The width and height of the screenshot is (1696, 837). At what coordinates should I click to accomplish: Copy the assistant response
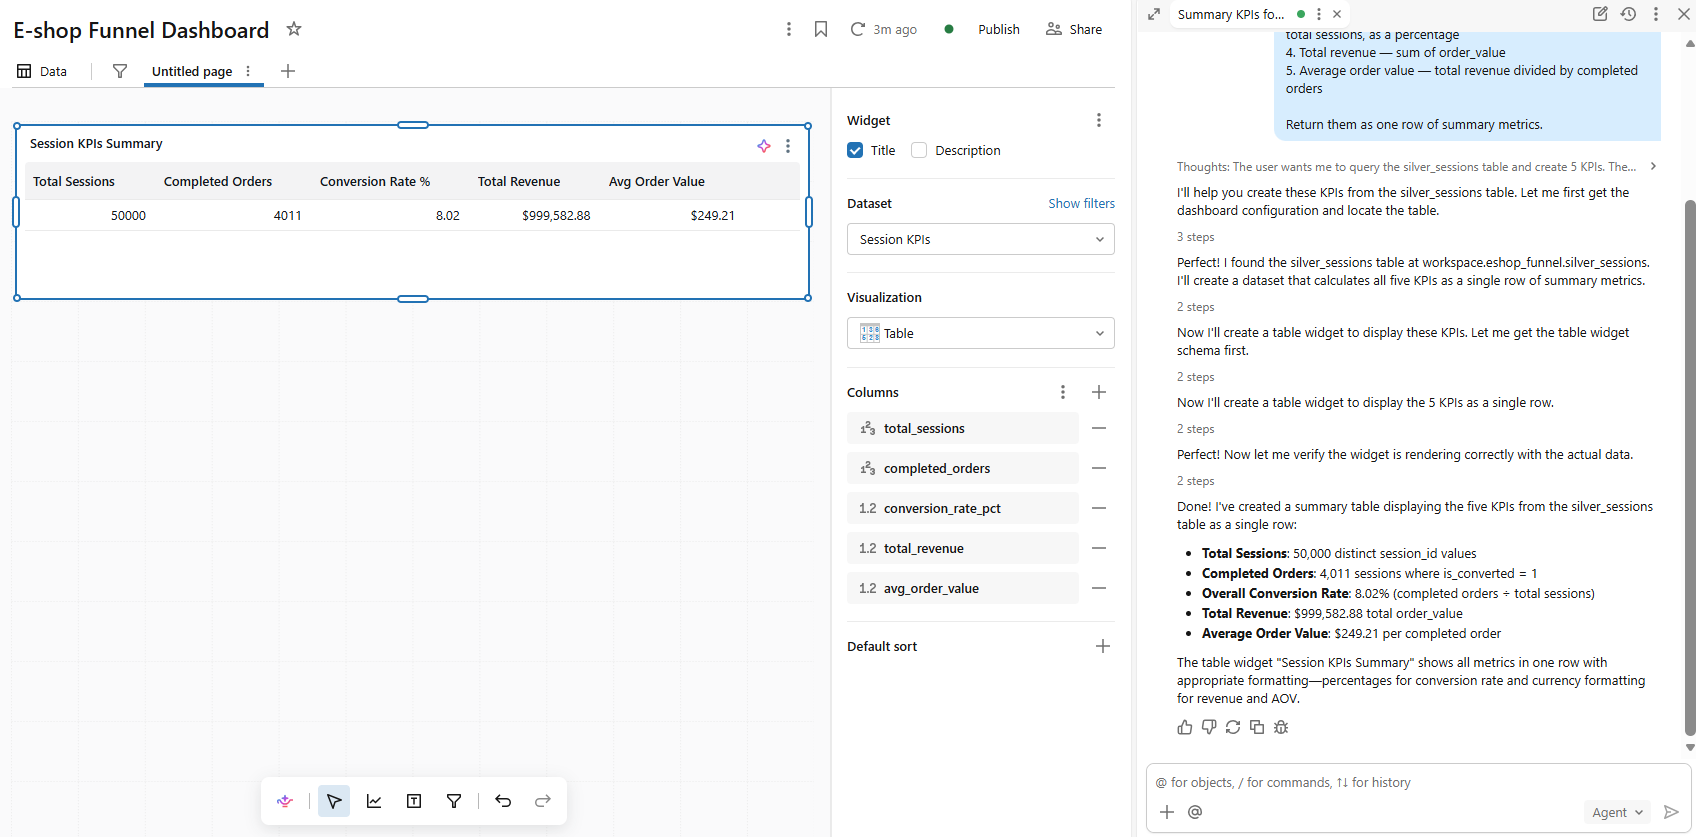[x=1257, y=727]
